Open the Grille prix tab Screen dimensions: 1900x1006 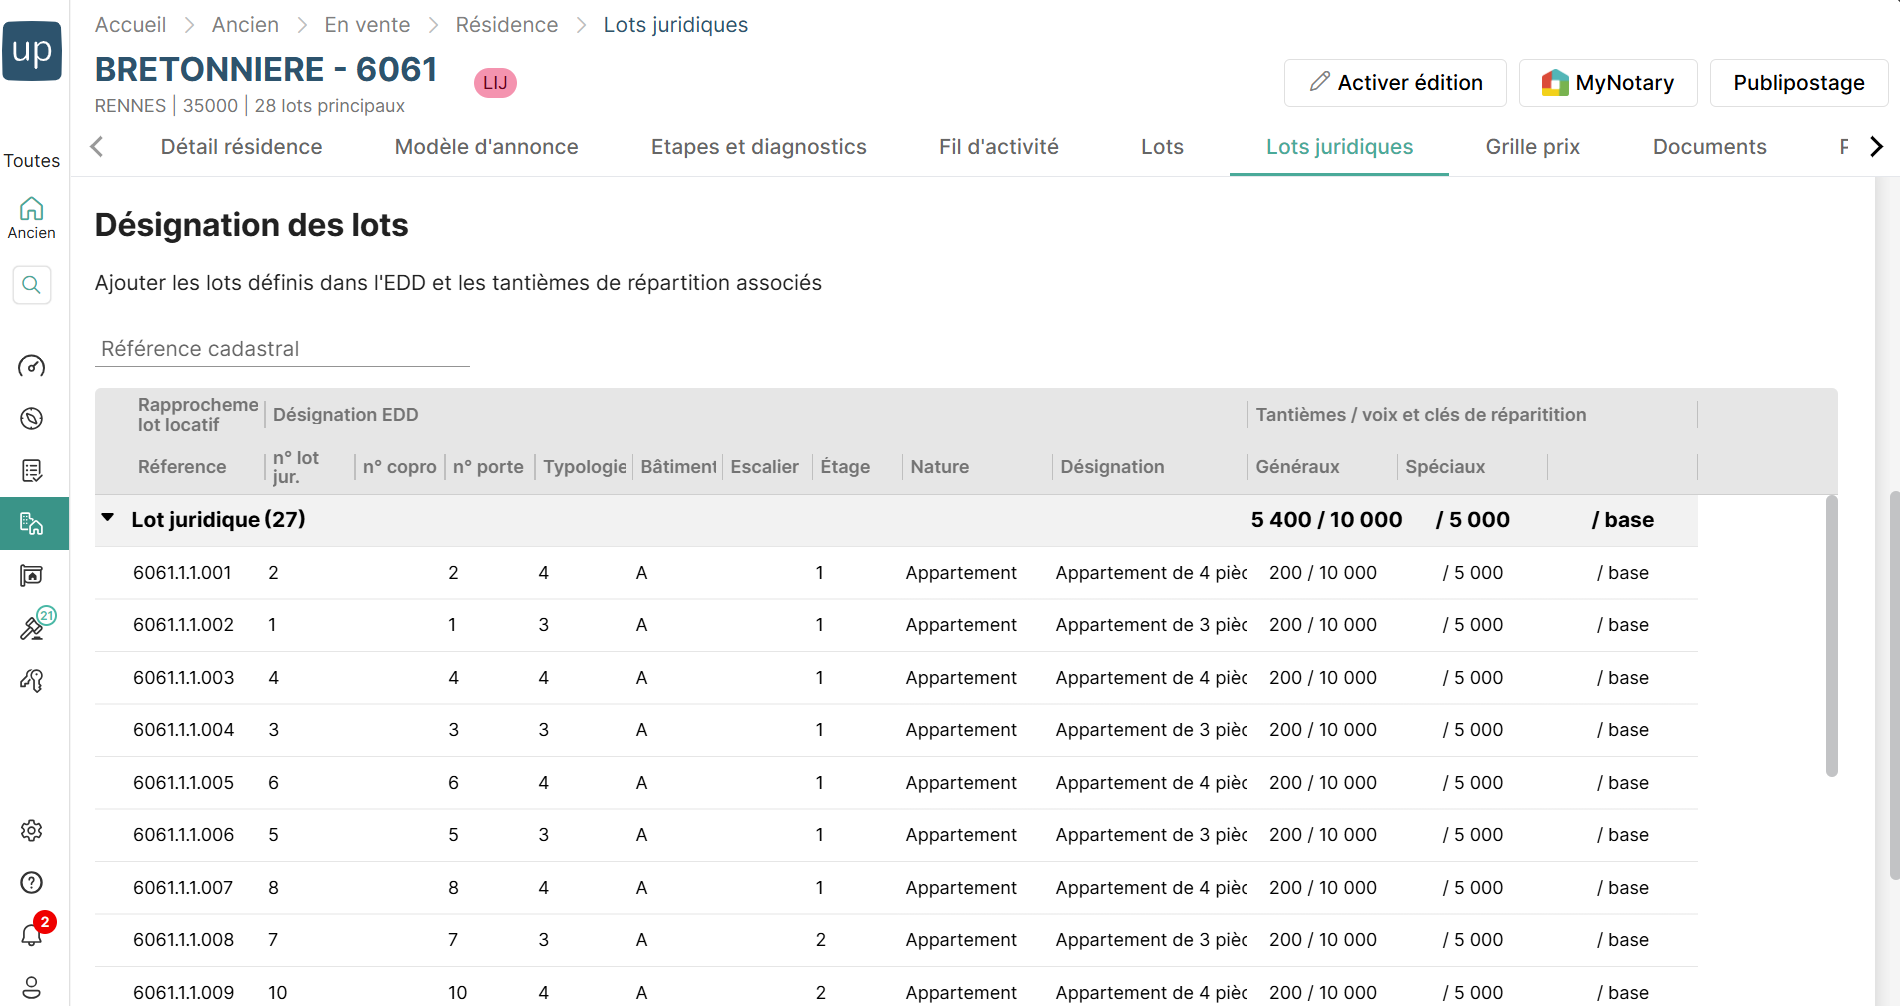[1533, 147]
